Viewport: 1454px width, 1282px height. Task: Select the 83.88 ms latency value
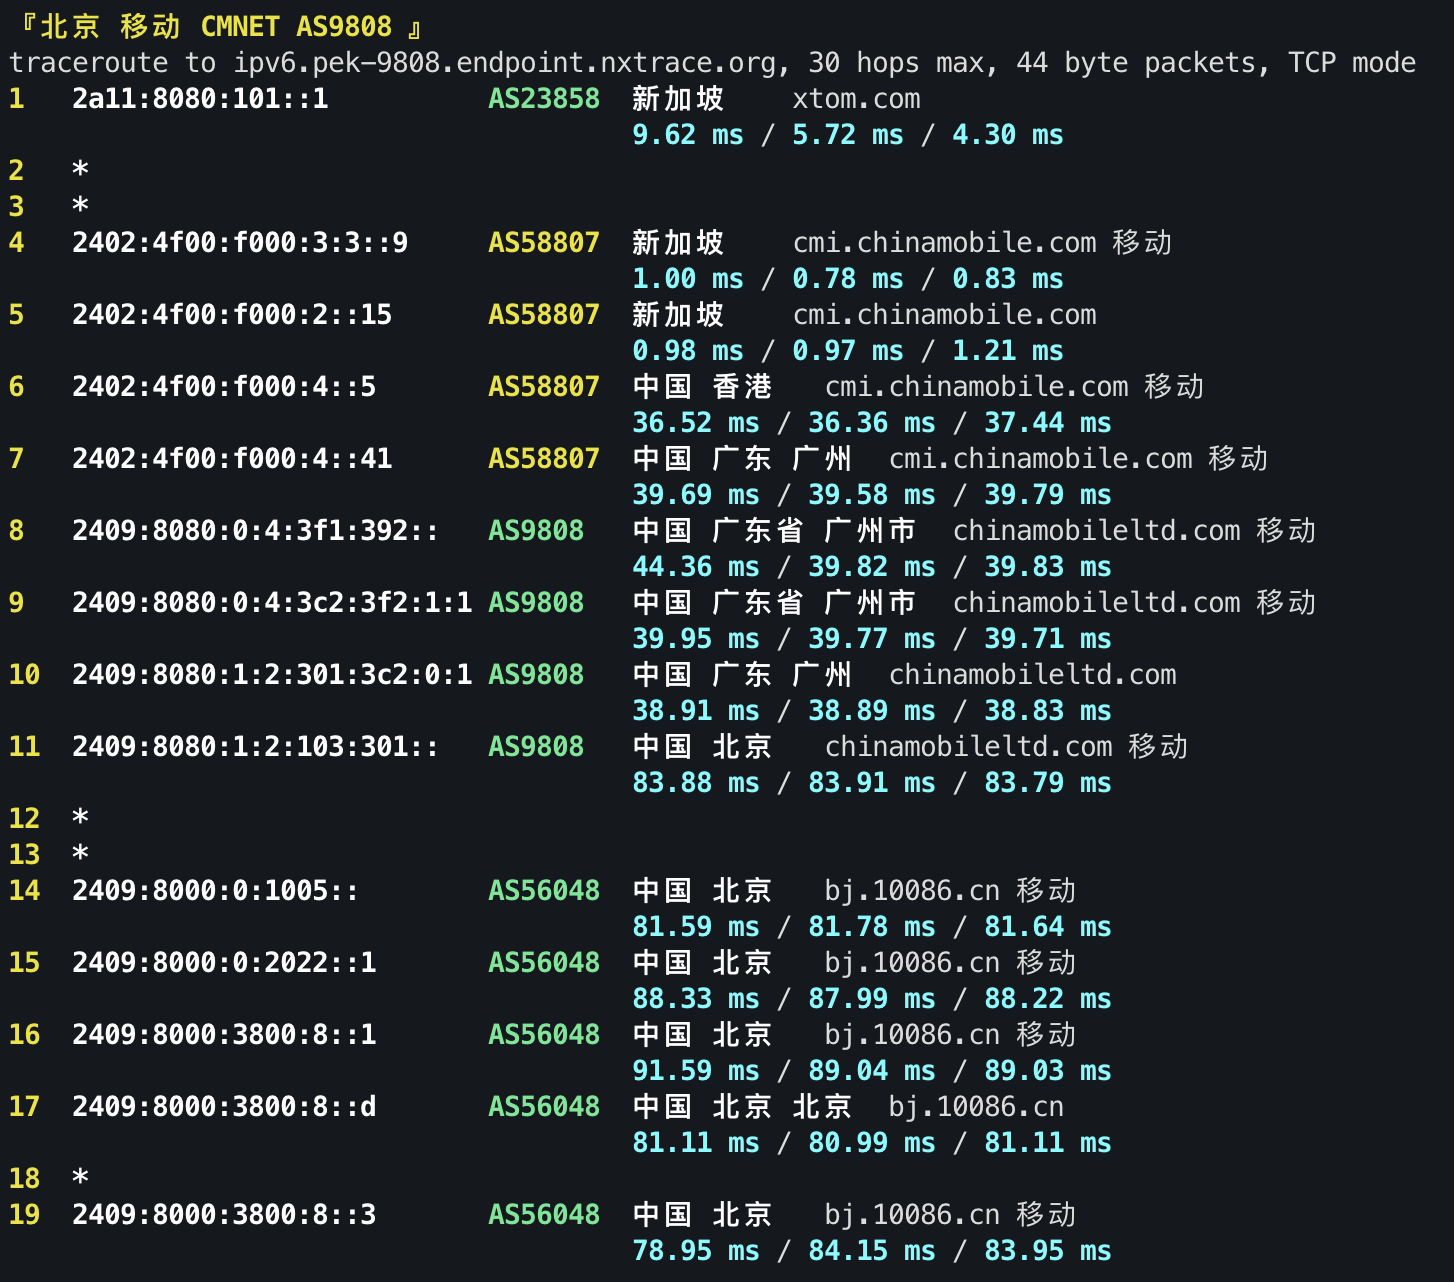click(x=696, y=783)
